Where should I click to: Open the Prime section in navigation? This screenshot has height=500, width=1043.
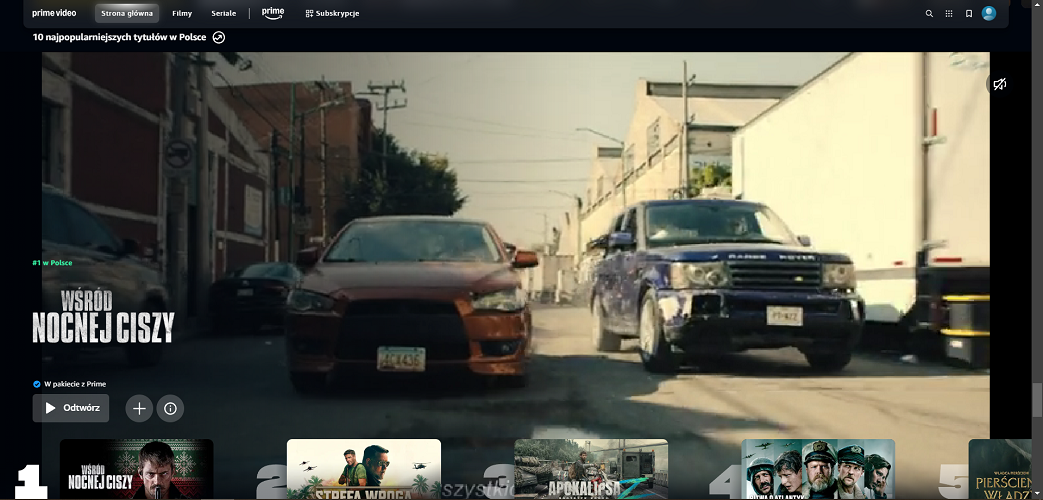[x=272, y=13]
